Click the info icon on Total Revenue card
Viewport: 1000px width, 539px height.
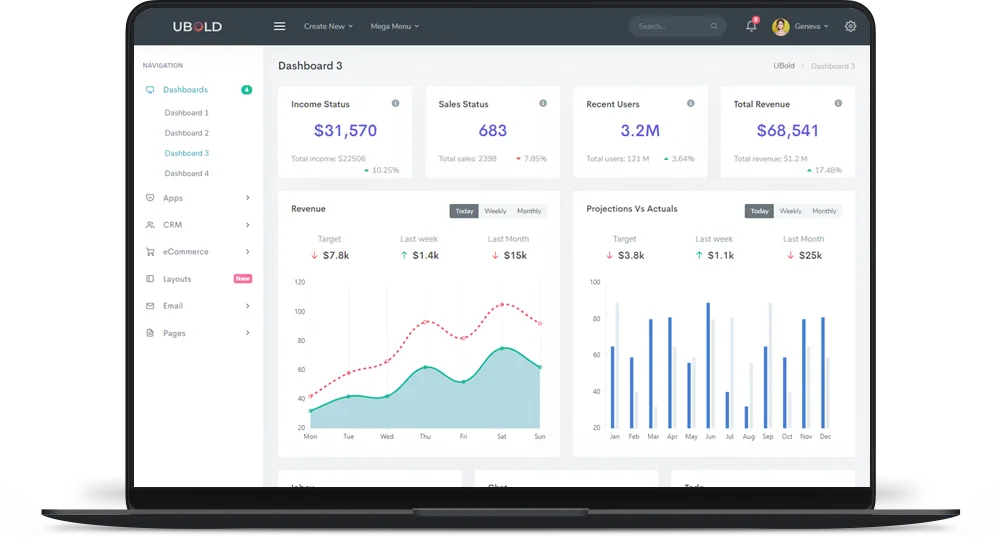coord(838,103)
